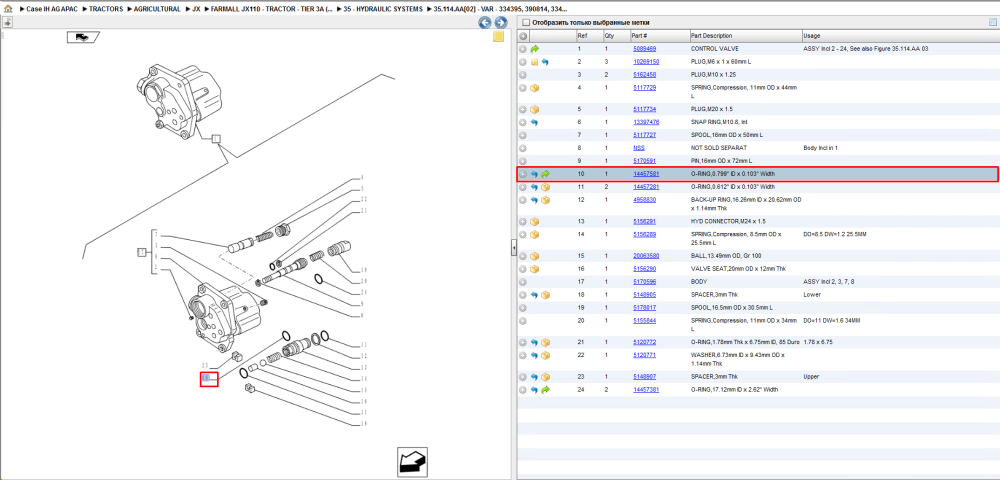Click package icon in VALVE SEAT row
This screenshot has width=1000, height=480.
click(x=534, y=268)
